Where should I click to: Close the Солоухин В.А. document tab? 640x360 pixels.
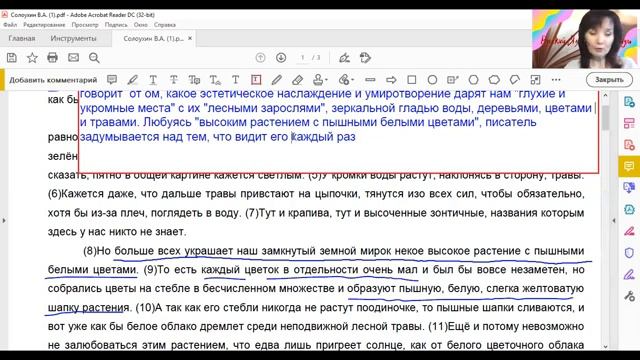(x=190, y=38)
